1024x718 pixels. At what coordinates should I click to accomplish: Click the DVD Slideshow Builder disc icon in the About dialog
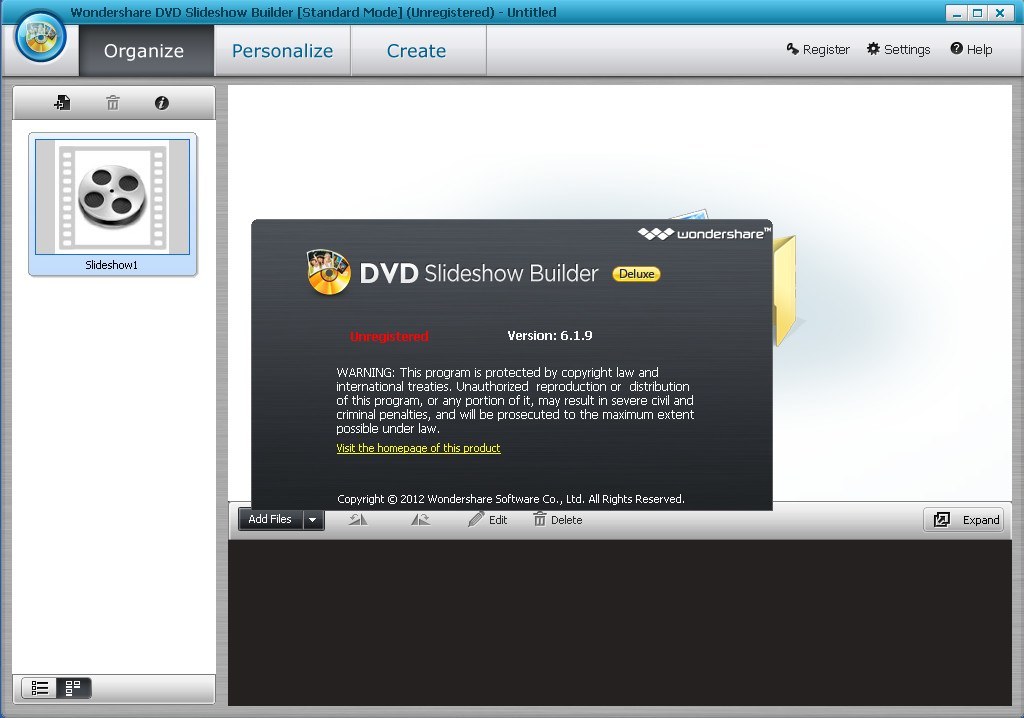coord(328,272)
